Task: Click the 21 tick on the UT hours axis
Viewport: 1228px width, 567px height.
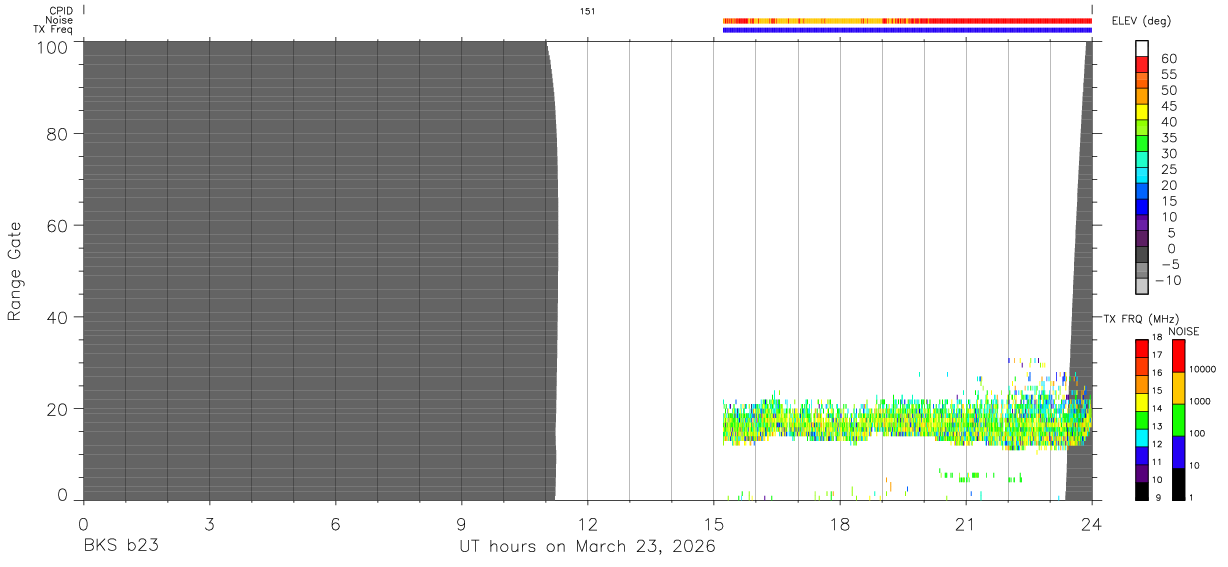Action: (x=965, y=523)
